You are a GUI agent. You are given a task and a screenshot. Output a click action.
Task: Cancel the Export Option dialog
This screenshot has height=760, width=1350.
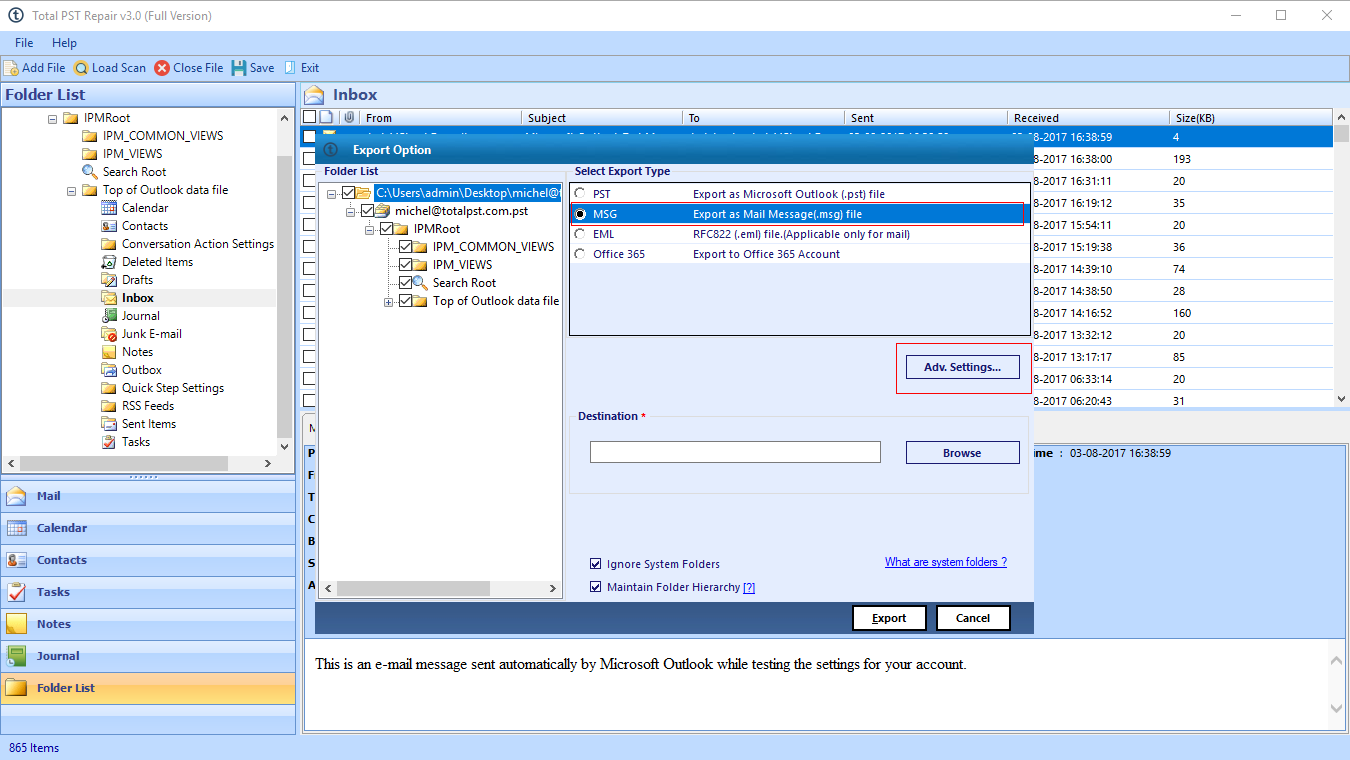click(973, 618)
